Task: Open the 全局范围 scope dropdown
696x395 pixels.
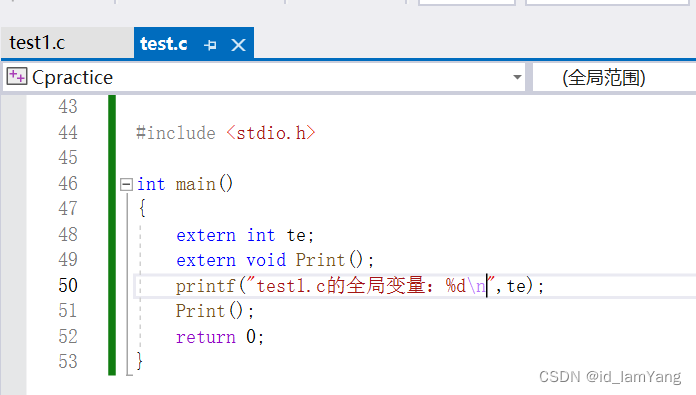Action: 614,78
